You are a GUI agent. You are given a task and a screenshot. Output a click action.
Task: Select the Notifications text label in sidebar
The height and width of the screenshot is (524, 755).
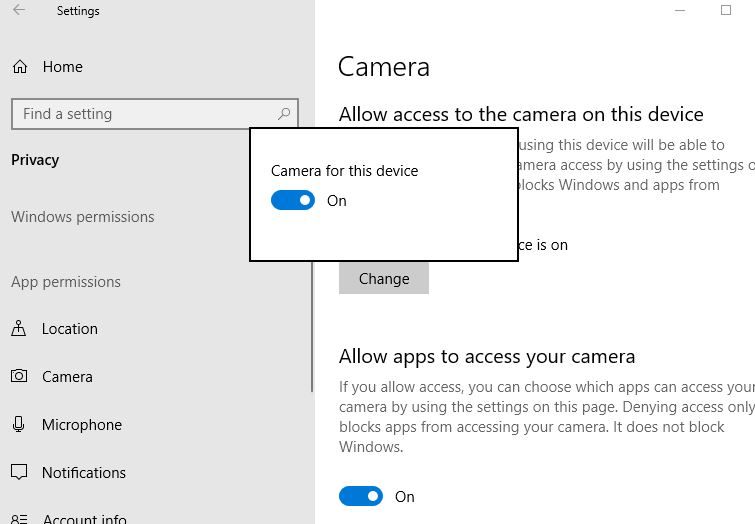click(84, 473)
